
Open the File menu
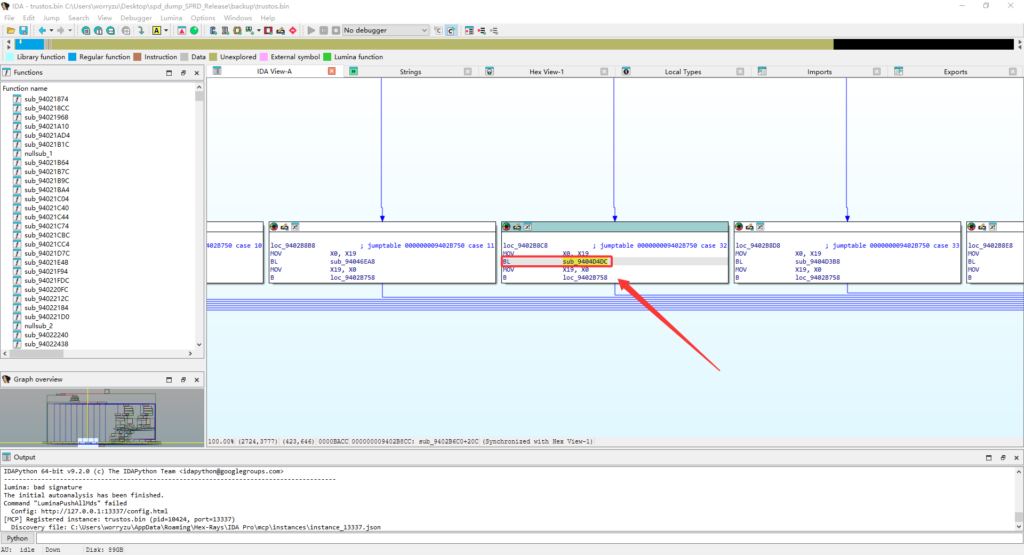[x=9, y=18]
